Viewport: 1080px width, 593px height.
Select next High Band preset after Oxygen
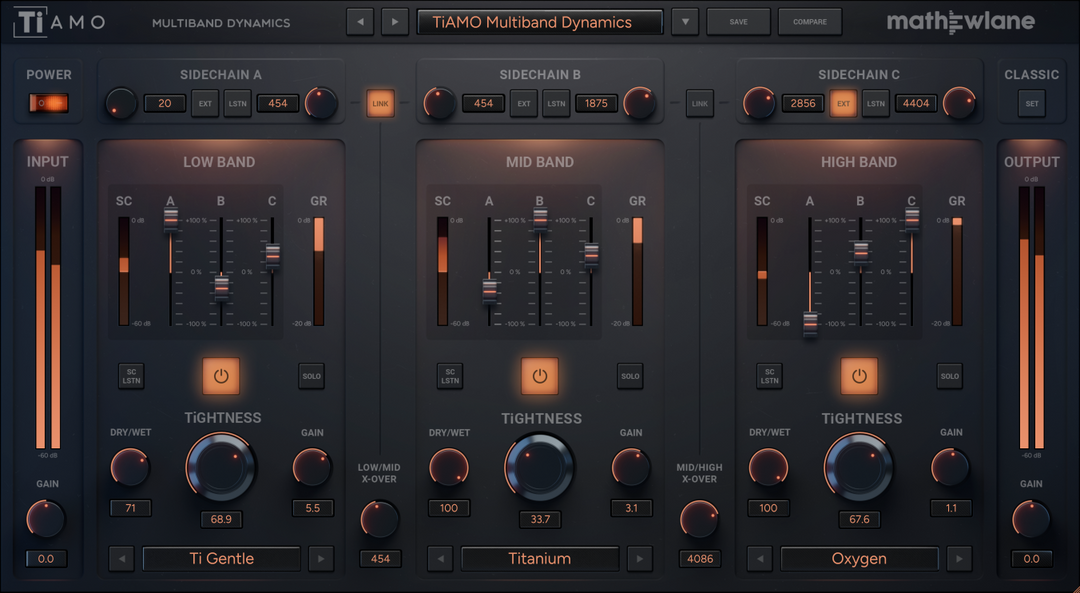(959, 559)
